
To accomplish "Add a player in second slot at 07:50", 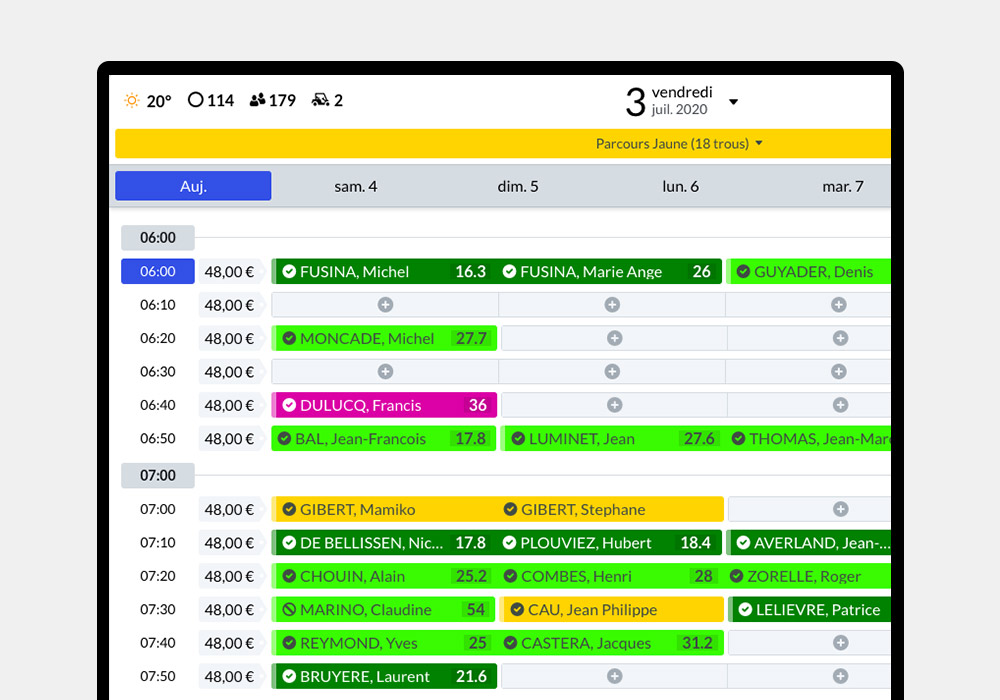I will tap(615, 676).
